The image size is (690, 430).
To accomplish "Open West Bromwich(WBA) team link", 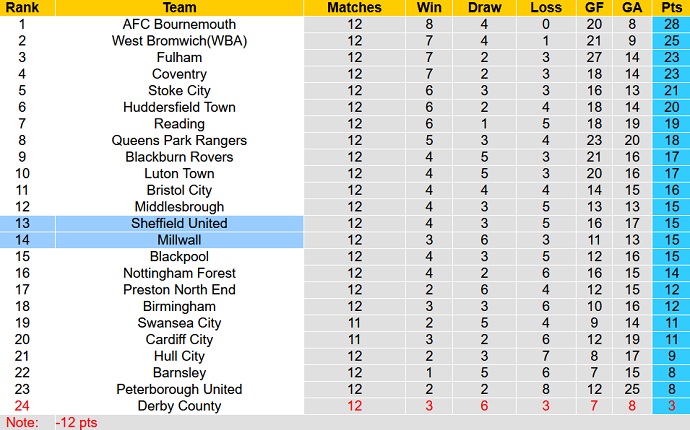I will pyautogui.click(x=179, y=41).
